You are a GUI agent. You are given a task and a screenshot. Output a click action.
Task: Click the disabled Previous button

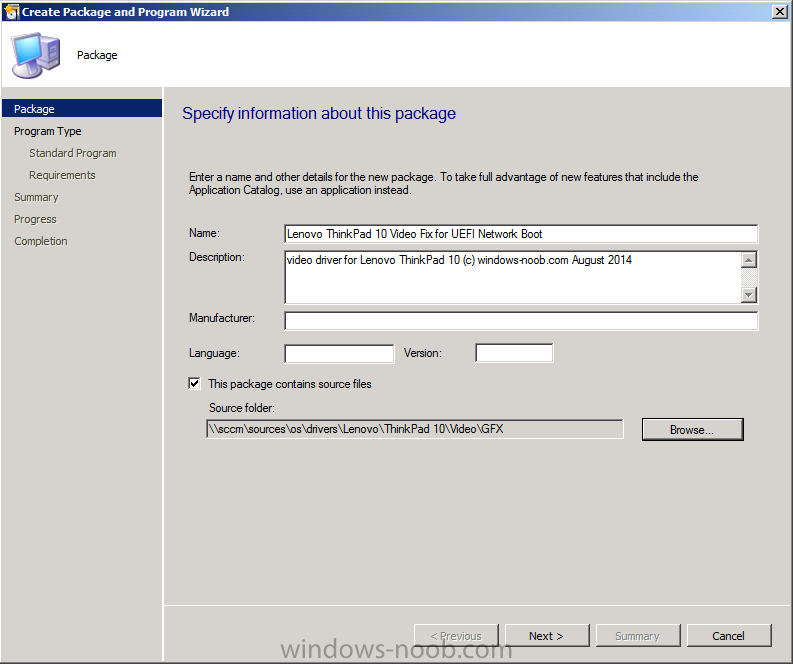[x=456, y=636]
